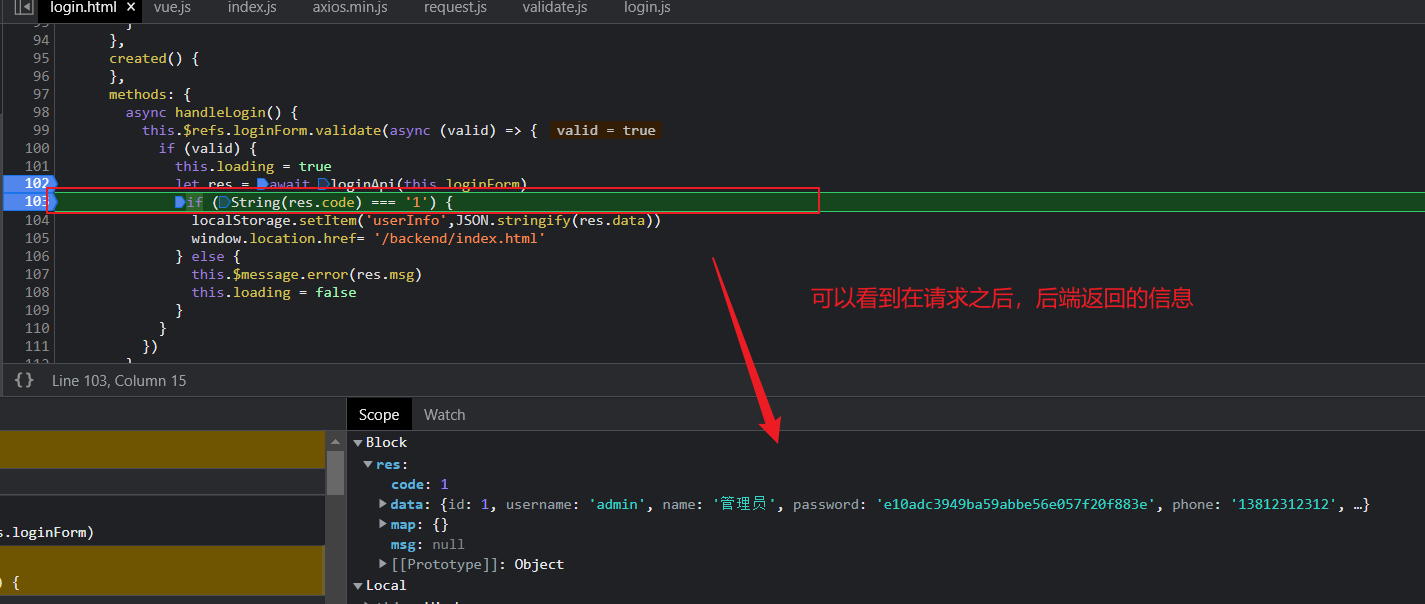Viewport: 1425px width, 604px height.
Task: Open the request.js tab
Action: click(x=455, y=8)
